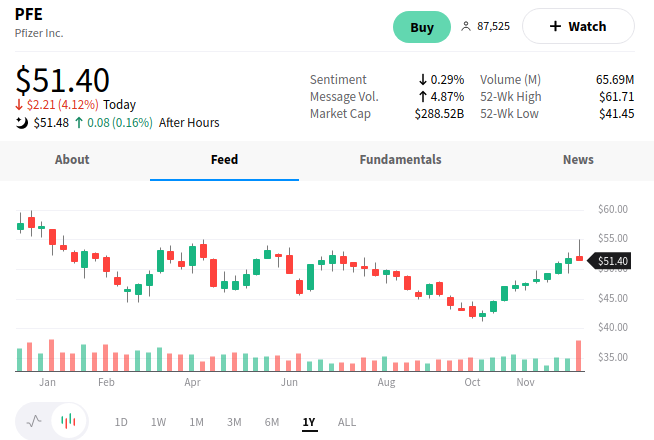Show ALL time price history
Image resolution: width=654 pixels, height=440 pixels.
pos(346,422)
